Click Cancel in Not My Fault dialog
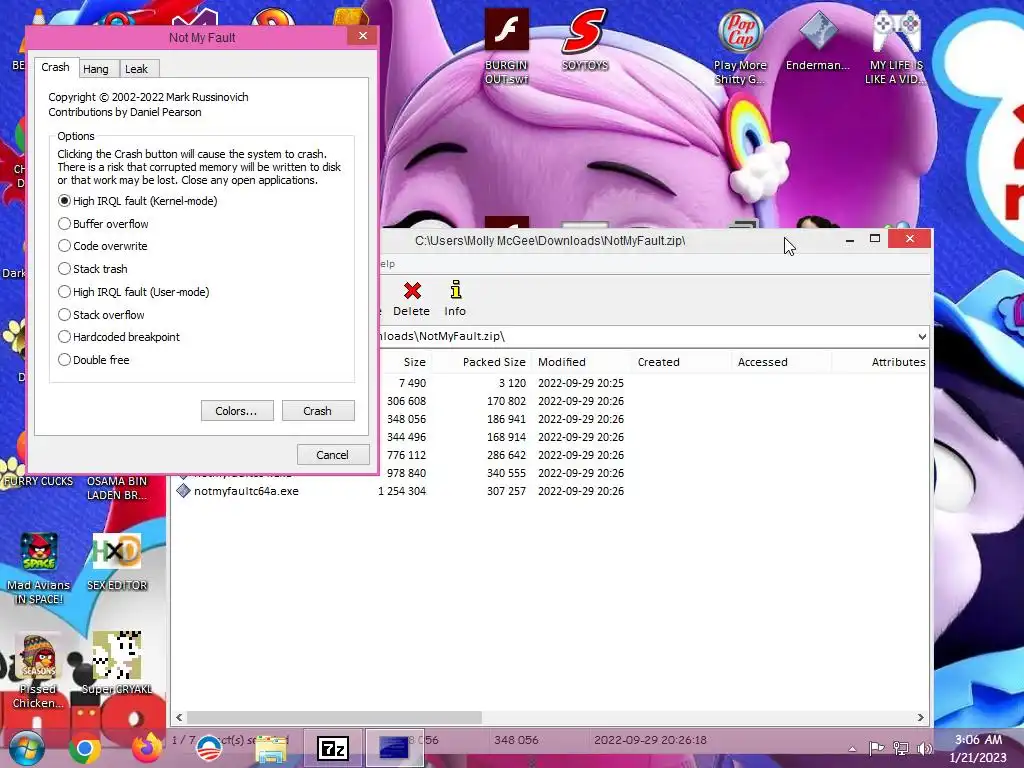 pos(333,455)
